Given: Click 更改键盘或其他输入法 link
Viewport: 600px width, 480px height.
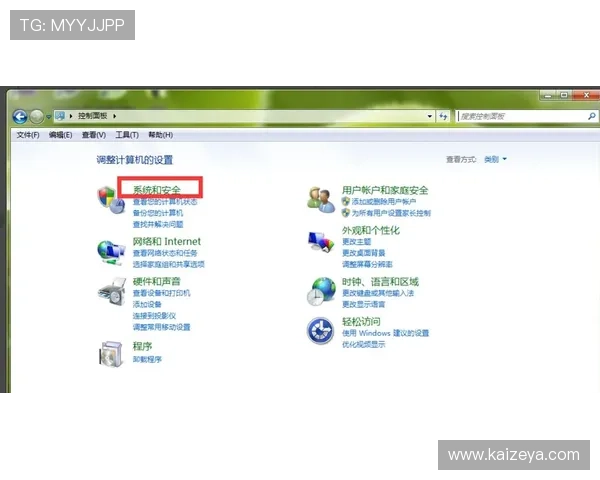Looking at the screenshot, I should (x=378, y=293).
